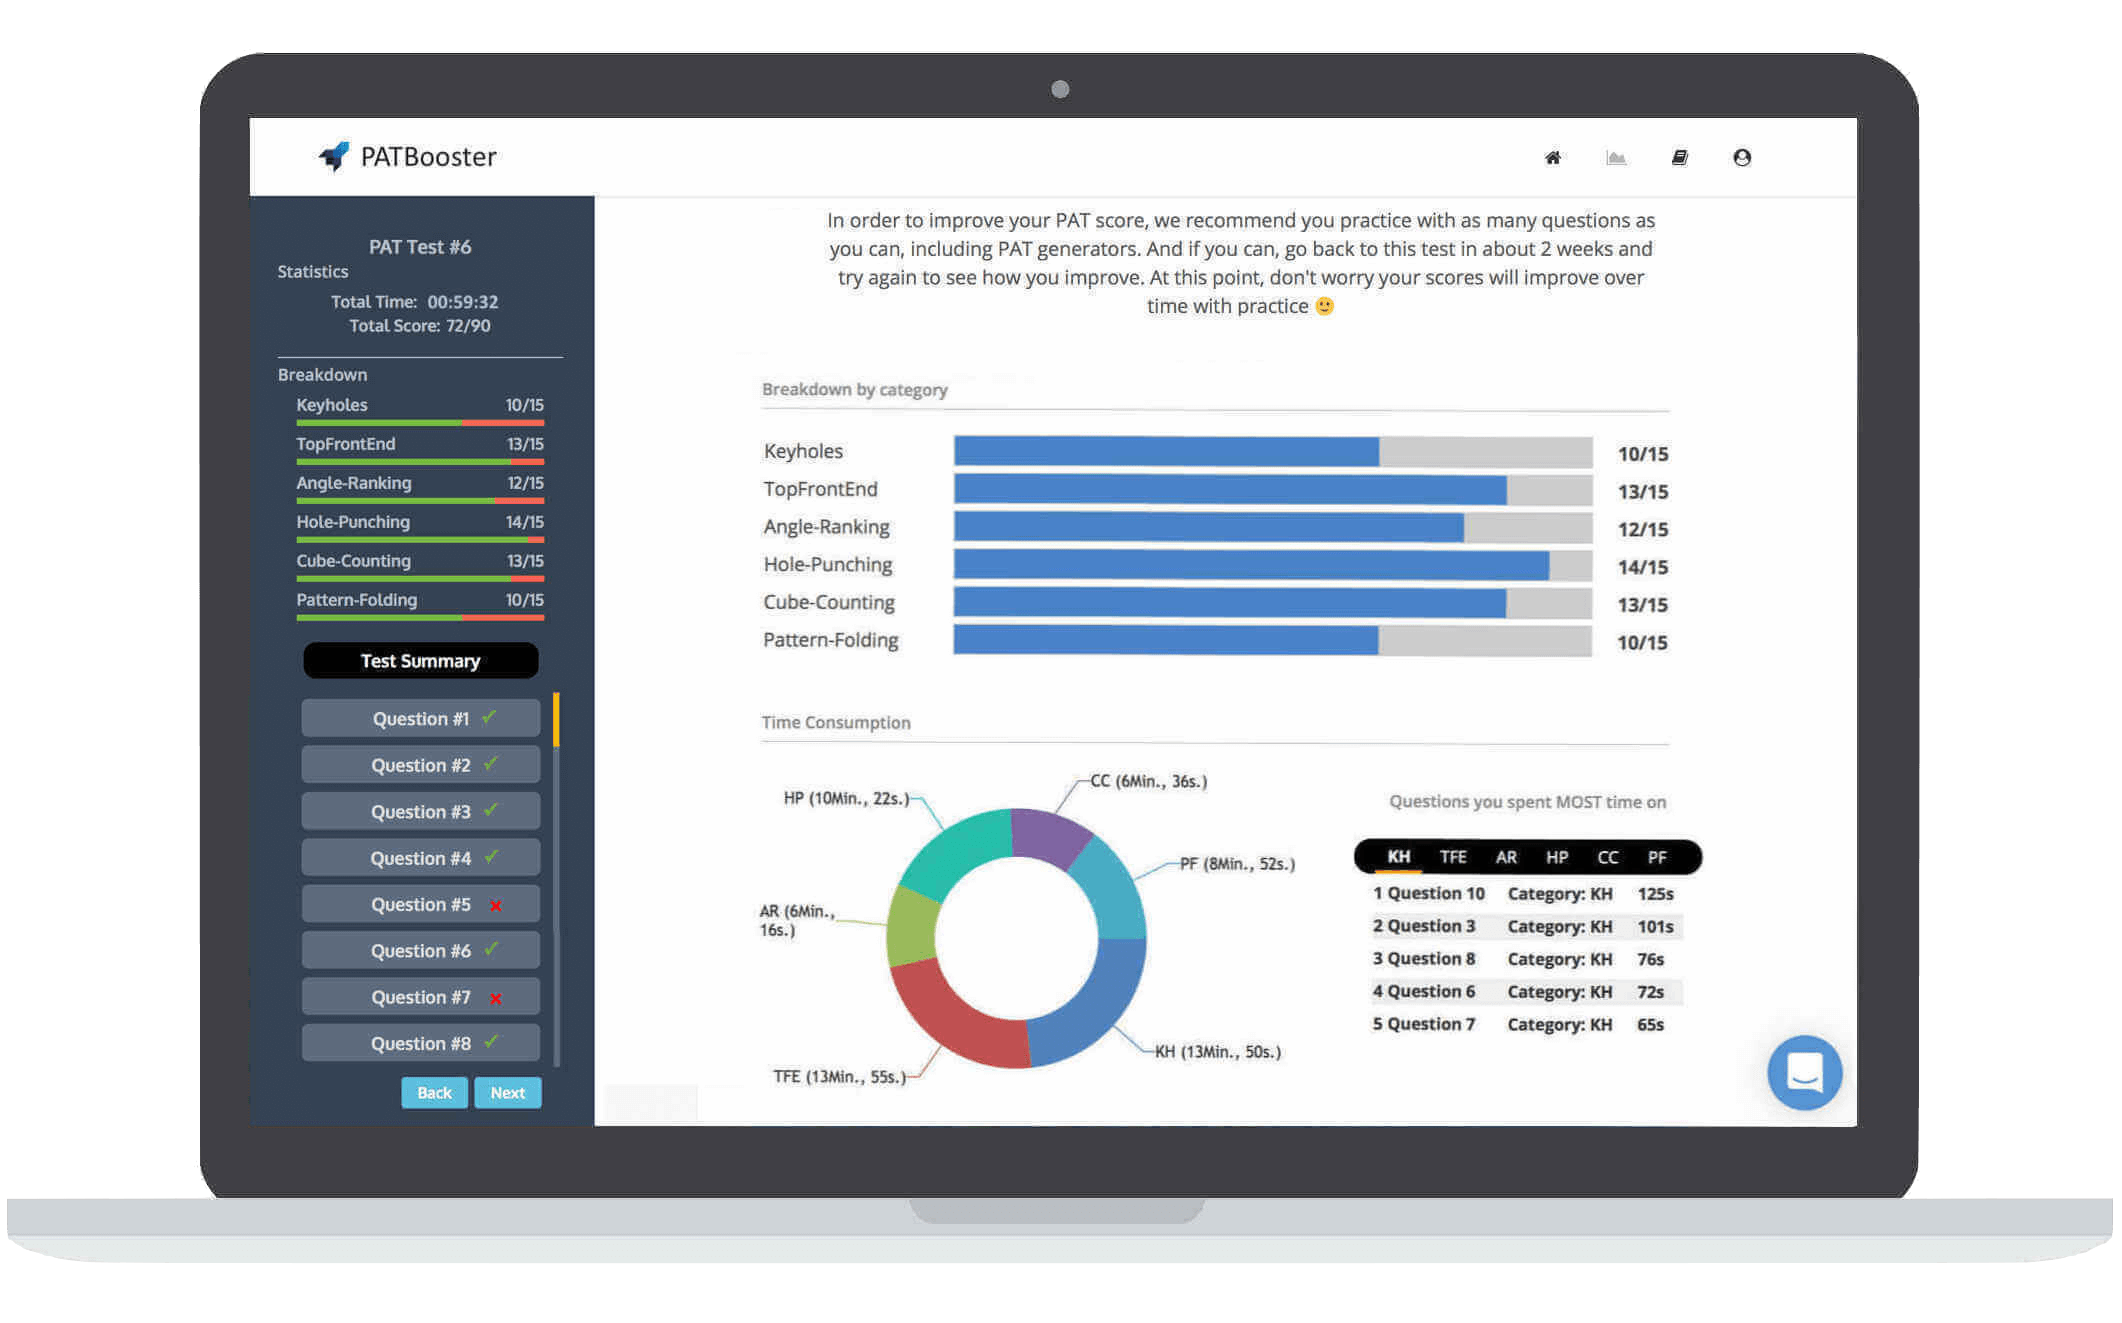Switch to the KH tab

point(1398,857)
